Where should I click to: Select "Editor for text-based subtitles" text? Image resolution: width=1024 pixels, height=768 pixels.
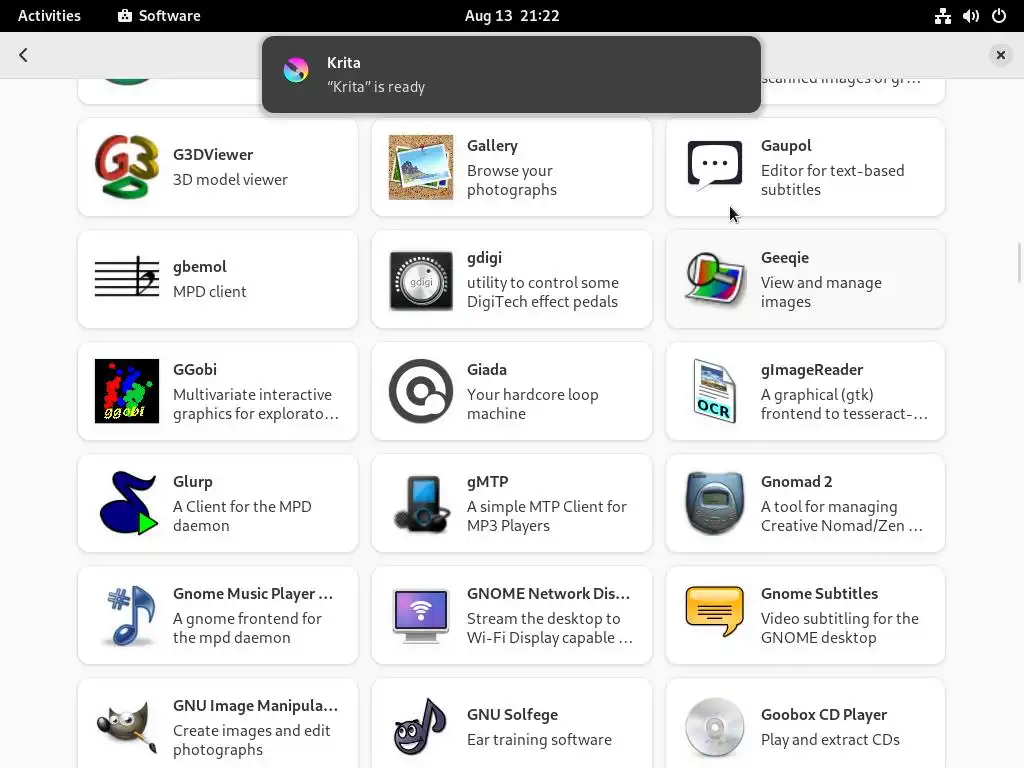(833, 180)
